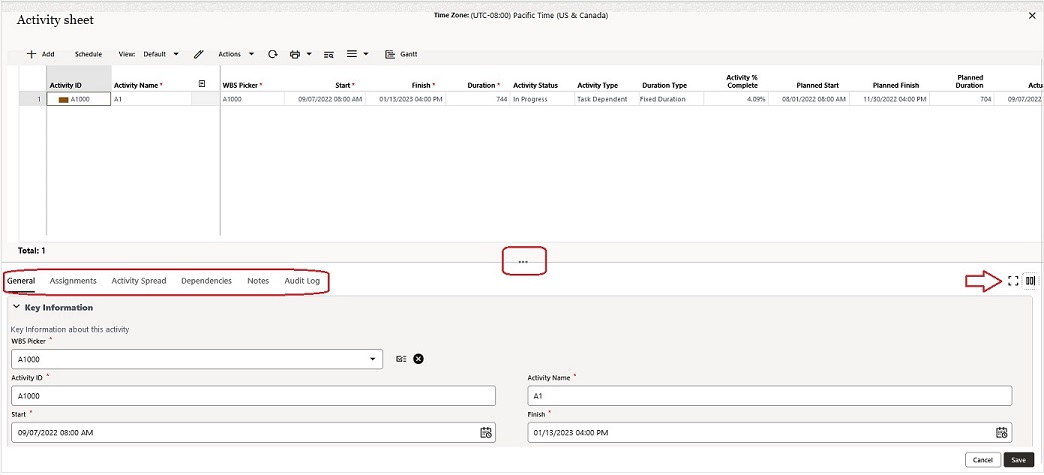1044x475 pixels.
Task: Click the 08/01/2022 08:00 AM planned start cell
Action: pyautogui.click(x=810, y=99)
